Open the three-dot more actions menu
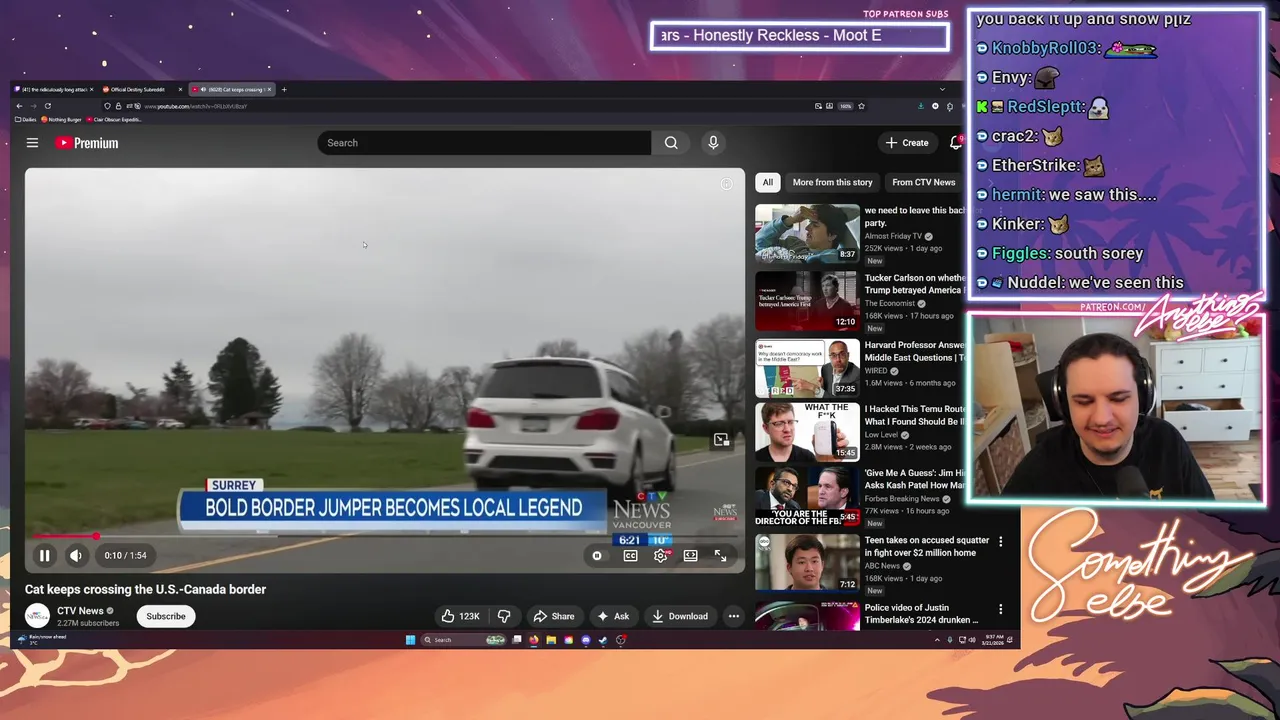The height and width of the screenshot is (720, 1280). [x=734, y=616]
